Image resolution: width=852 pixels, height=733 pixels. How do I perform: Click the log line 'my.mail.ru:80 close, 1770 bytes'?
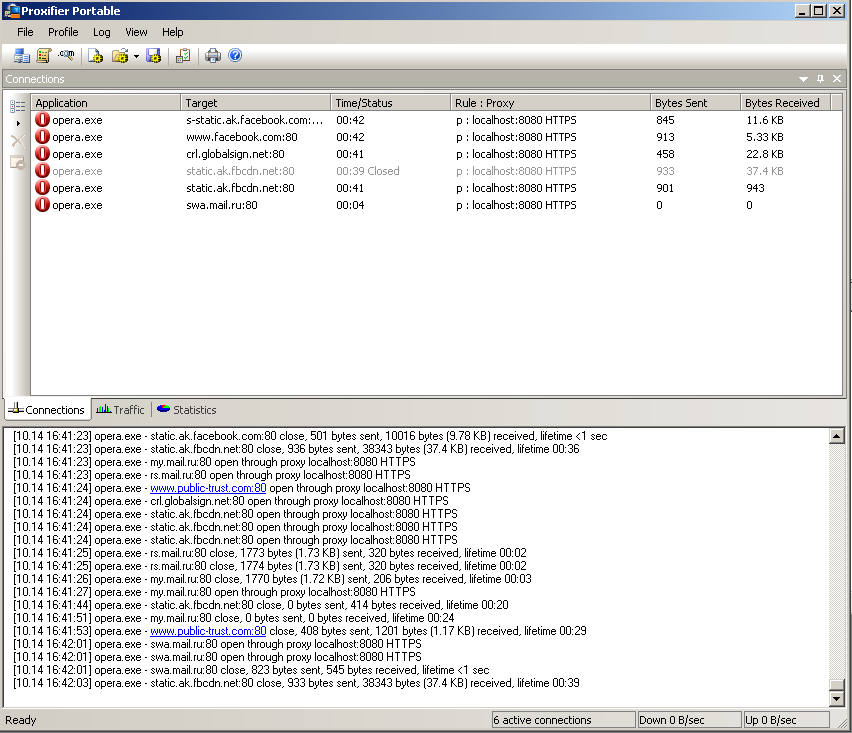pos(272,579)
